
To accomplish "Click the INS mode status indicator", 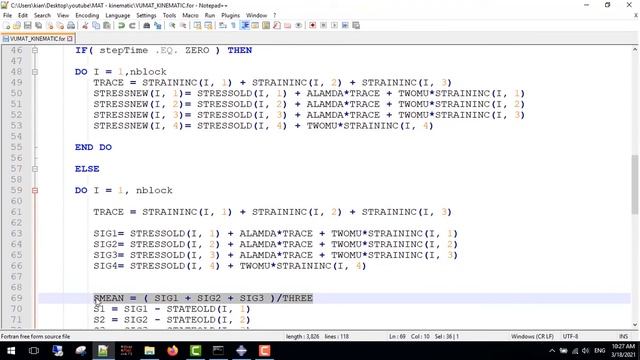I will (623, 336).
